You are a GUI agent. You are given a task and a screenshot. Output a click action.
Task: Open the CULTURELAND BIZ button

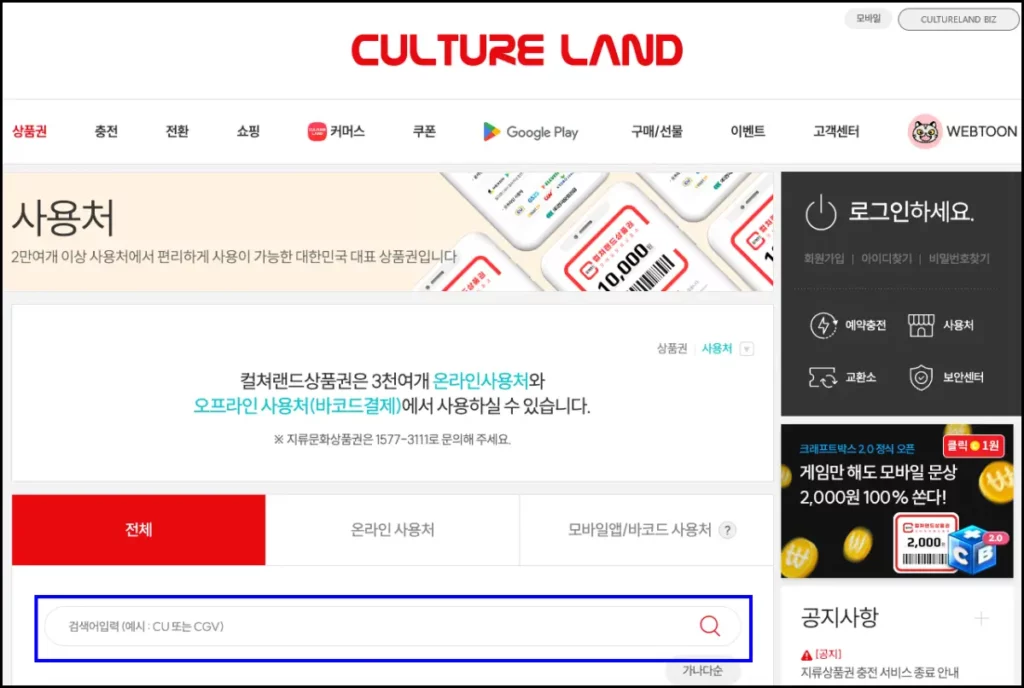957,18
